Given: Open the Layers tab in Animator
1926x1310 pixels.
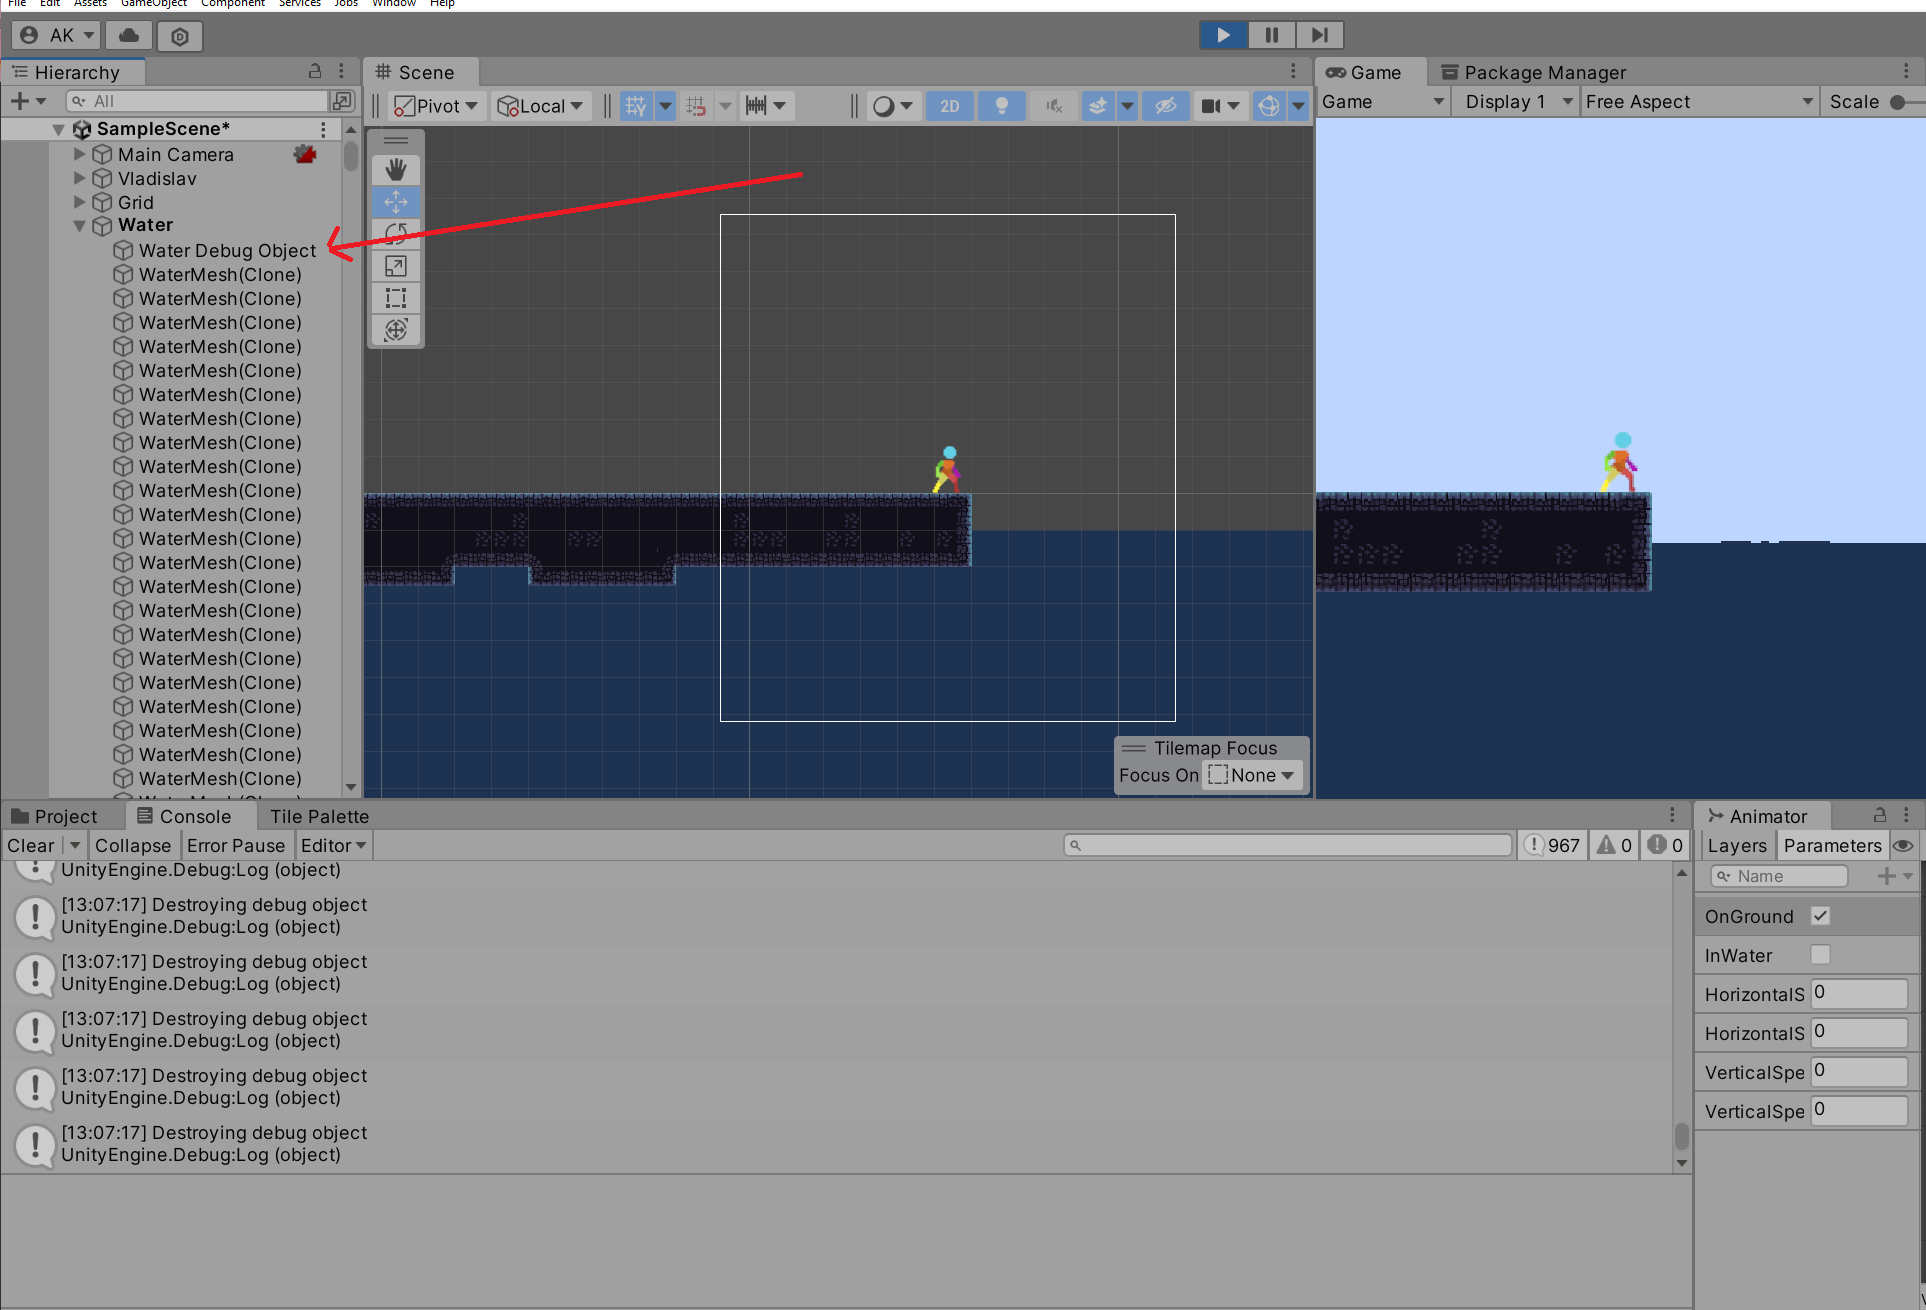Looking at the screenshot, I should (x=1737, y=845).
